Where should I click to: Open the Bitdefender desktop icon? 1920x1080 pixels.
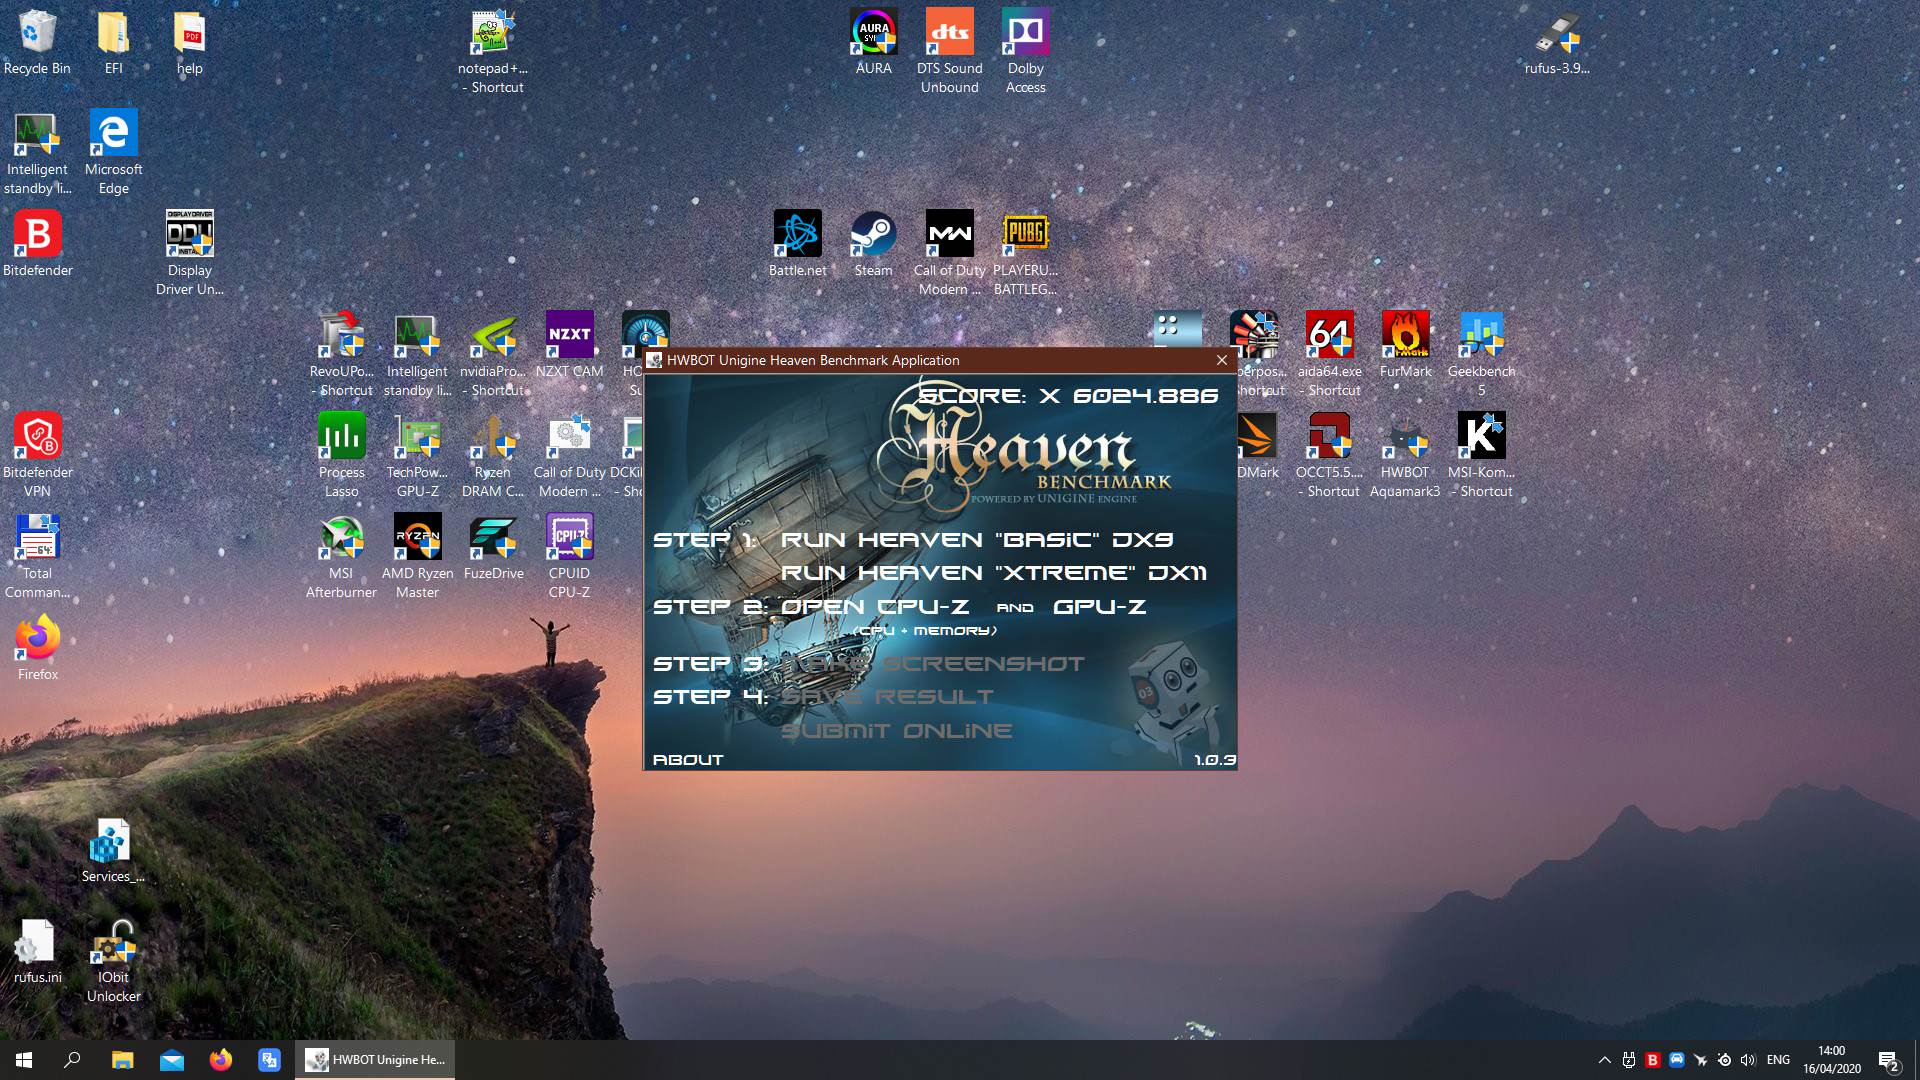37,245
